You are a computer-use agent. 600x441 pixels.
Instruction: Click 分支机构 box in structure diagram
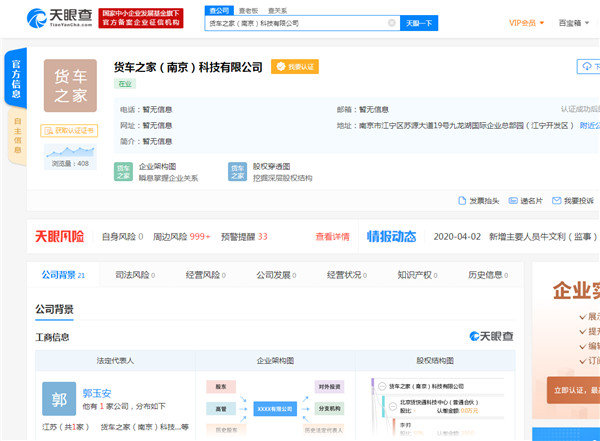click(x=329, y=409)
